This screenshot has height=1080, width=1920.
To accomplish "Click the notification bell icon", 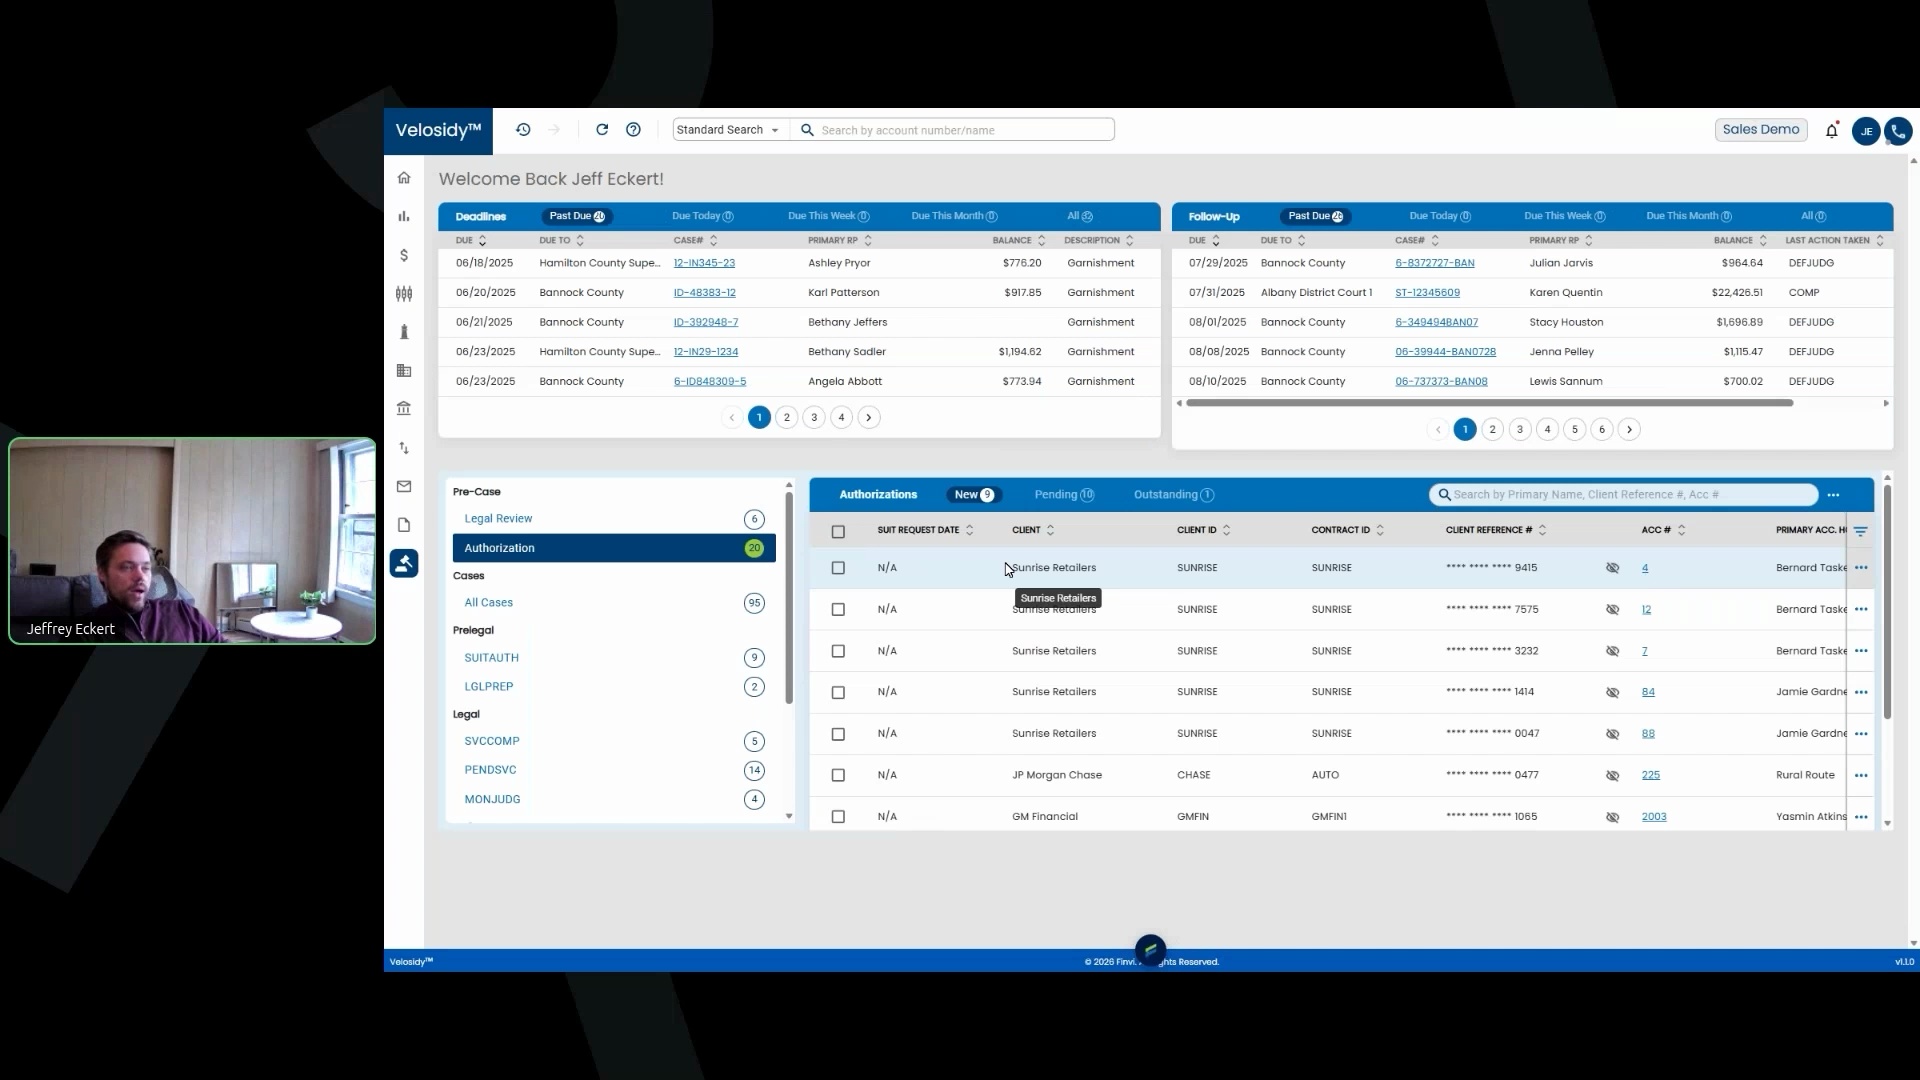I will pos(1832,131).
